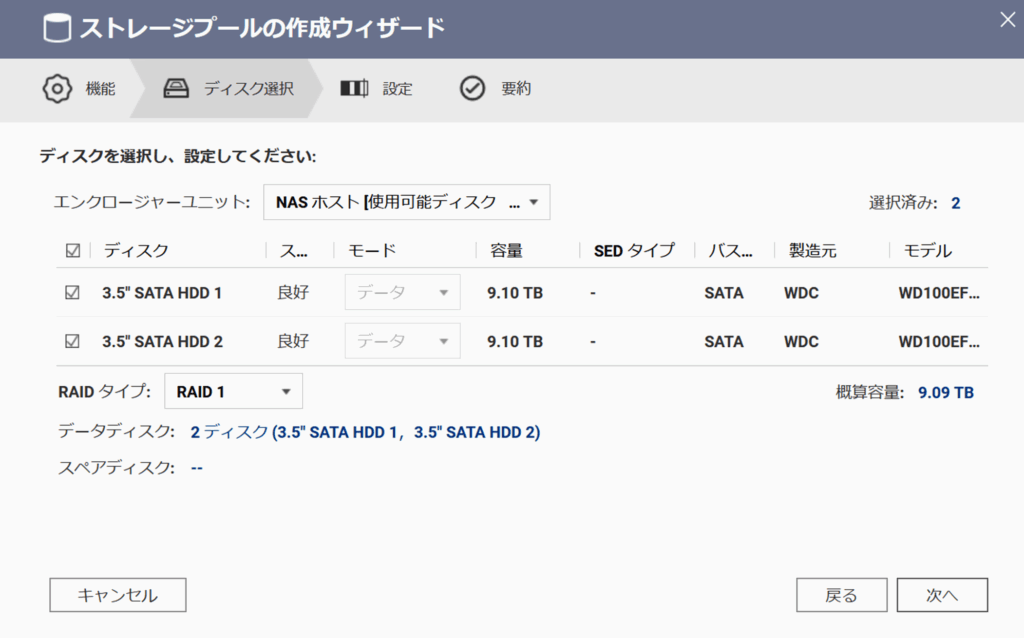Click the データディスク 2 ディスク summary text
The height and width of the screenshot is (638, 1024).
pyautogui.click(x=365, y=432)
